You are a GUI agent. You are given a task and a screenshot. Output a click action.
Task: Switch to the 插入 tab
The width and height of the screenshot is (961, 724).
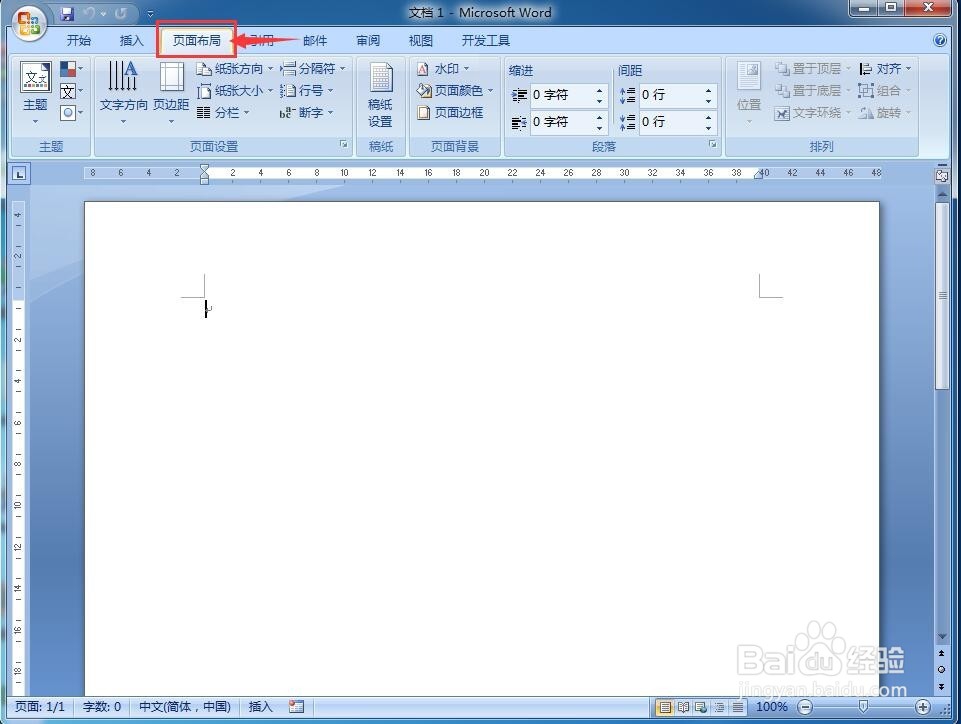pos(131,40)
